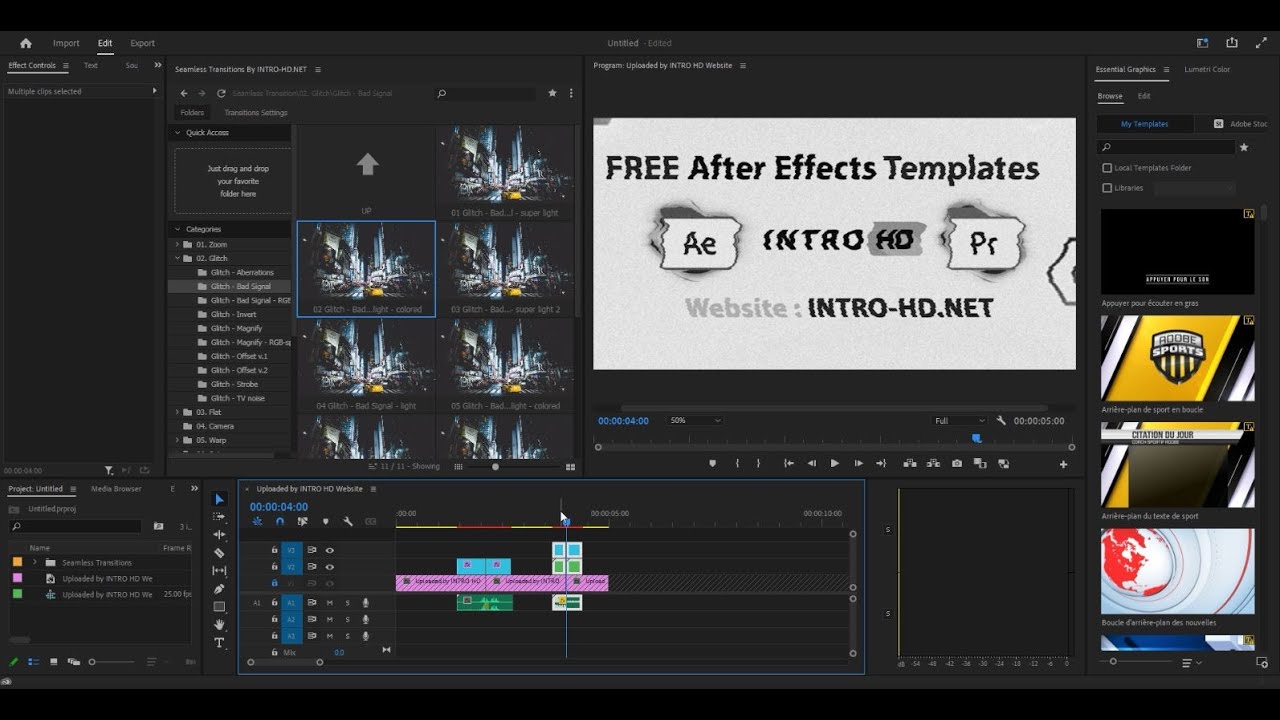Hide track V3 with its eye icon
This screenshot has width=1280, height=720.
(x=329, y=550)
